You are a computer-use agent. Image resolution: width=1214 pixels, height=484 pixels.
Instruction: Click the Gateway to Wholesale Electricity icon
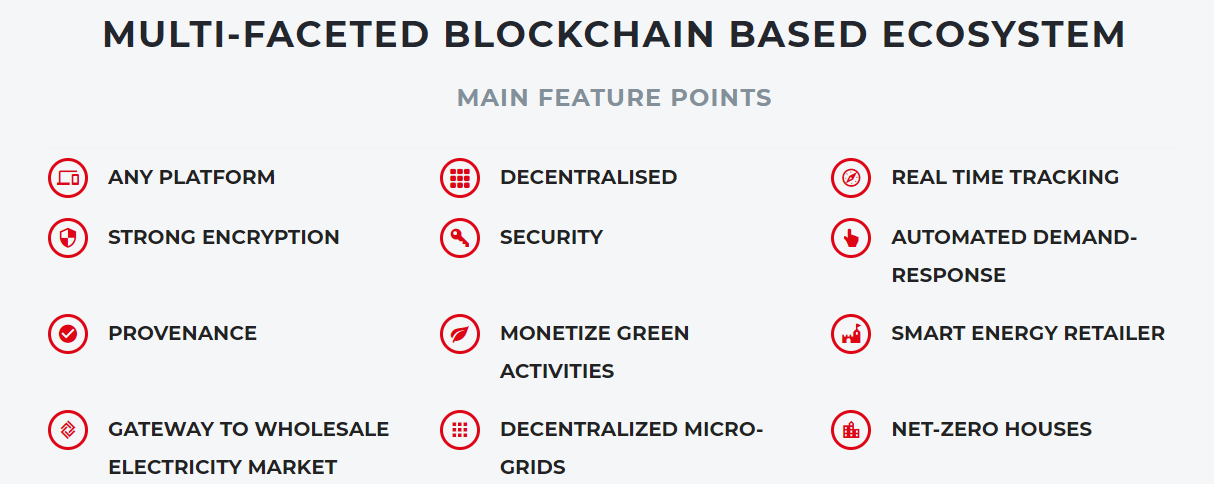[x=68, y=430]
